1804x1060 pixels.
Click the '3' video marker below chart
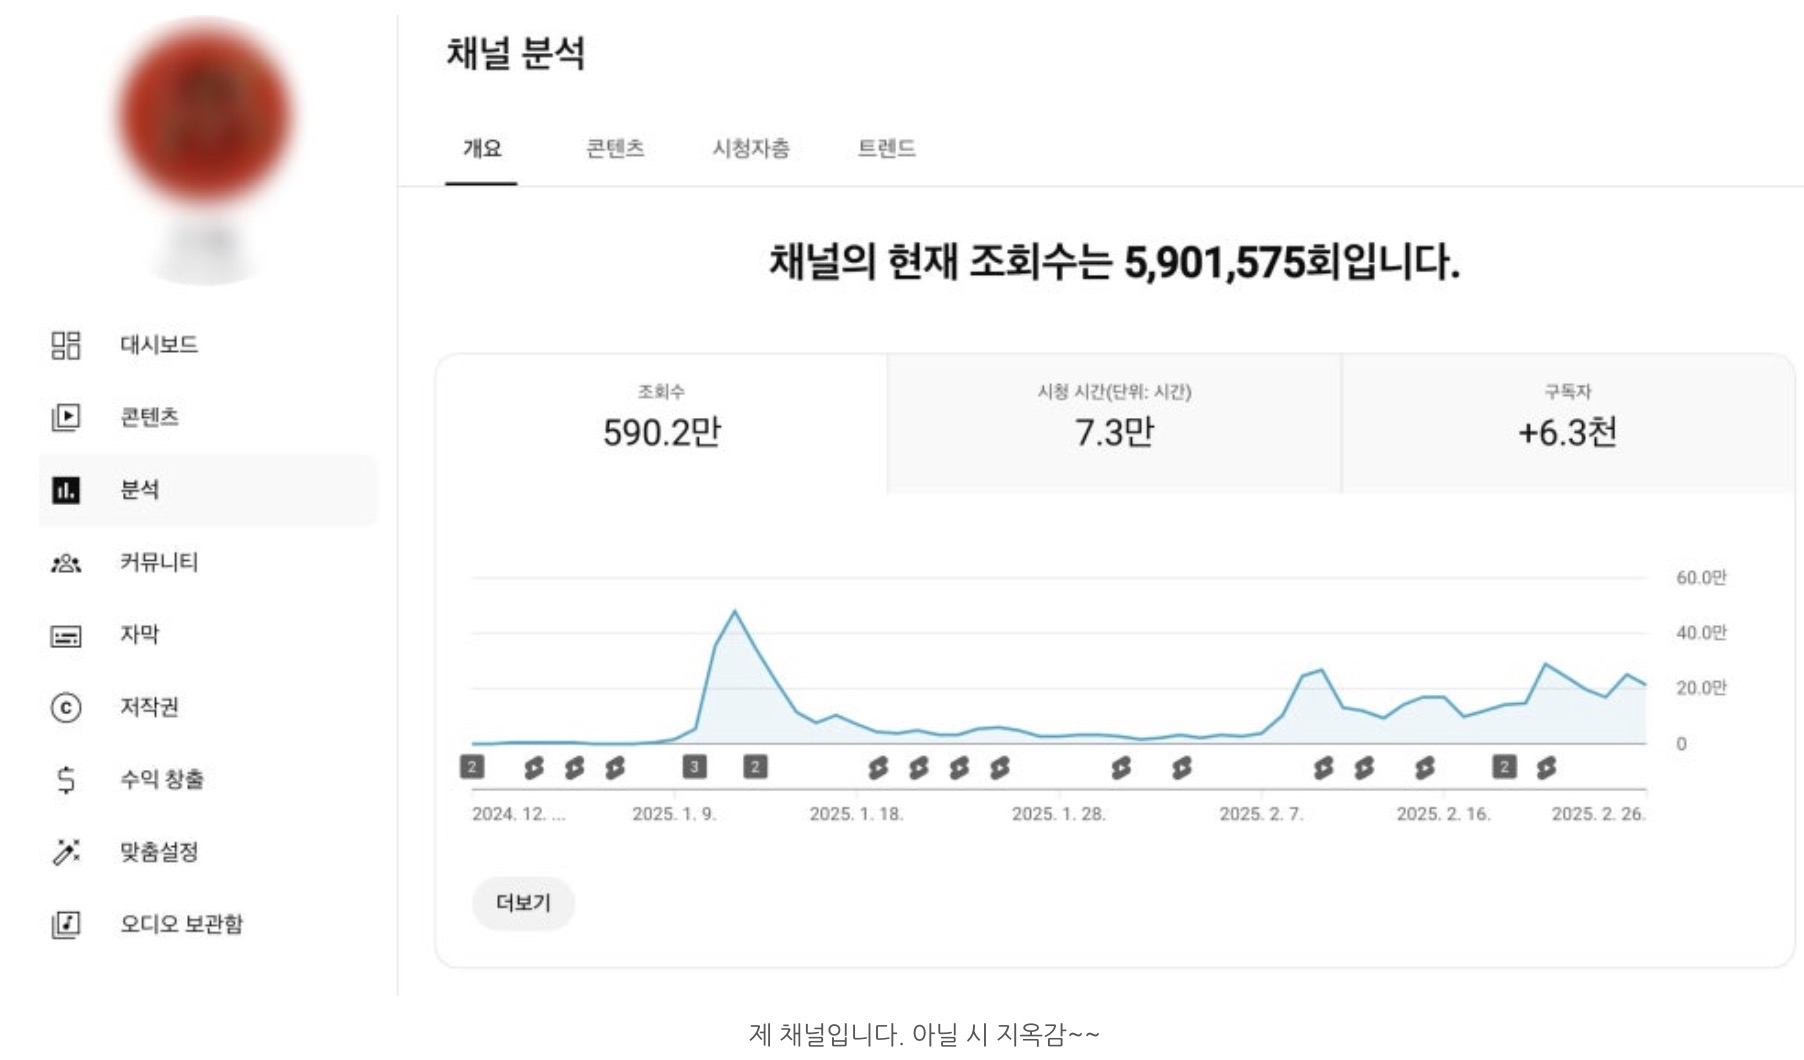pos(694,767)
